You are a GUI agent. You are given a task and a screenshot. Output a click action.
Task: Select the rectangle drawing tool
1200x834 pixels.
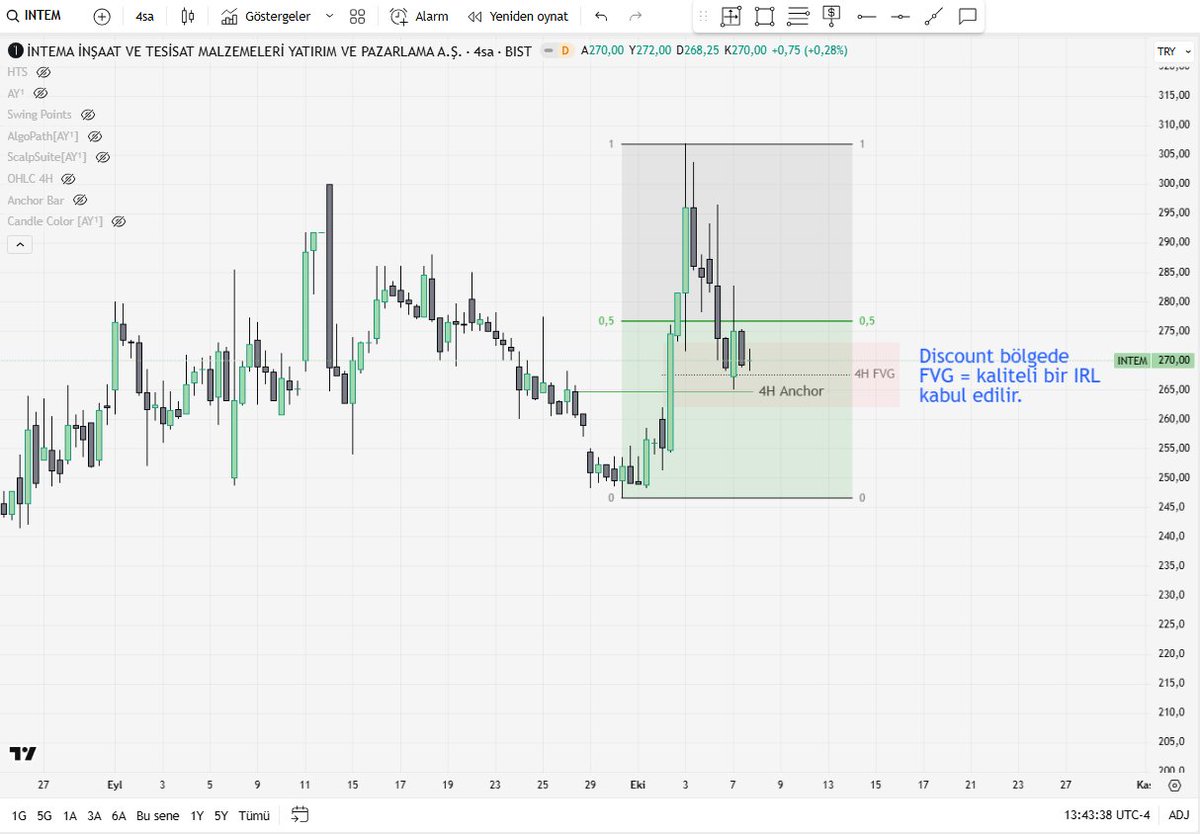click(765, 16)
